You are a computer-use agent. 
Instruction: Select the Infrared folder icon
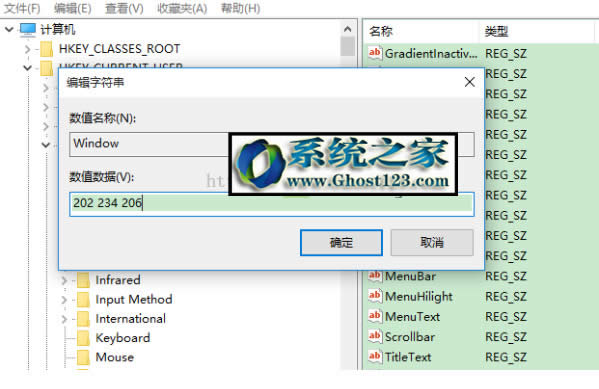click(83, 280)
